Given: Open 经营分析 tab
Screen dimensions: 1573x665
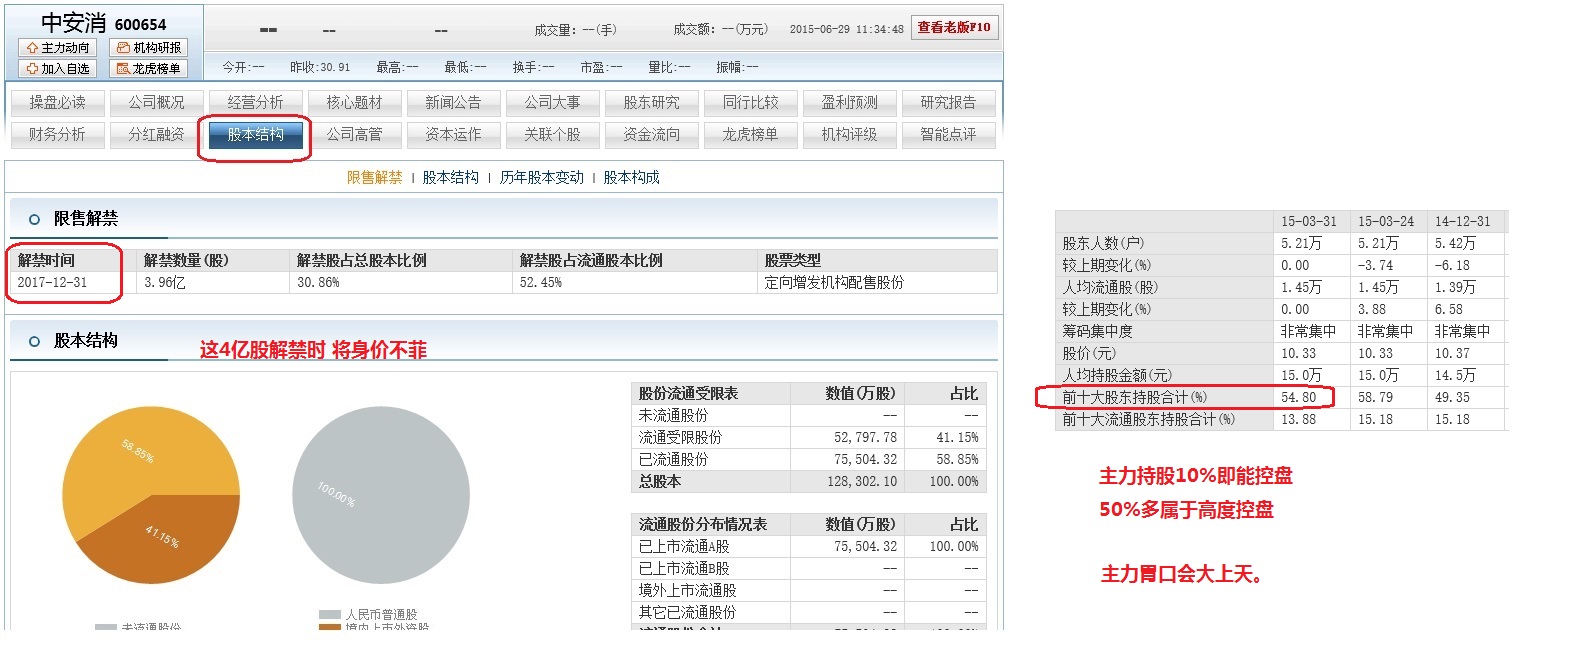Looking at the screenshot, I should pos(255,102).
